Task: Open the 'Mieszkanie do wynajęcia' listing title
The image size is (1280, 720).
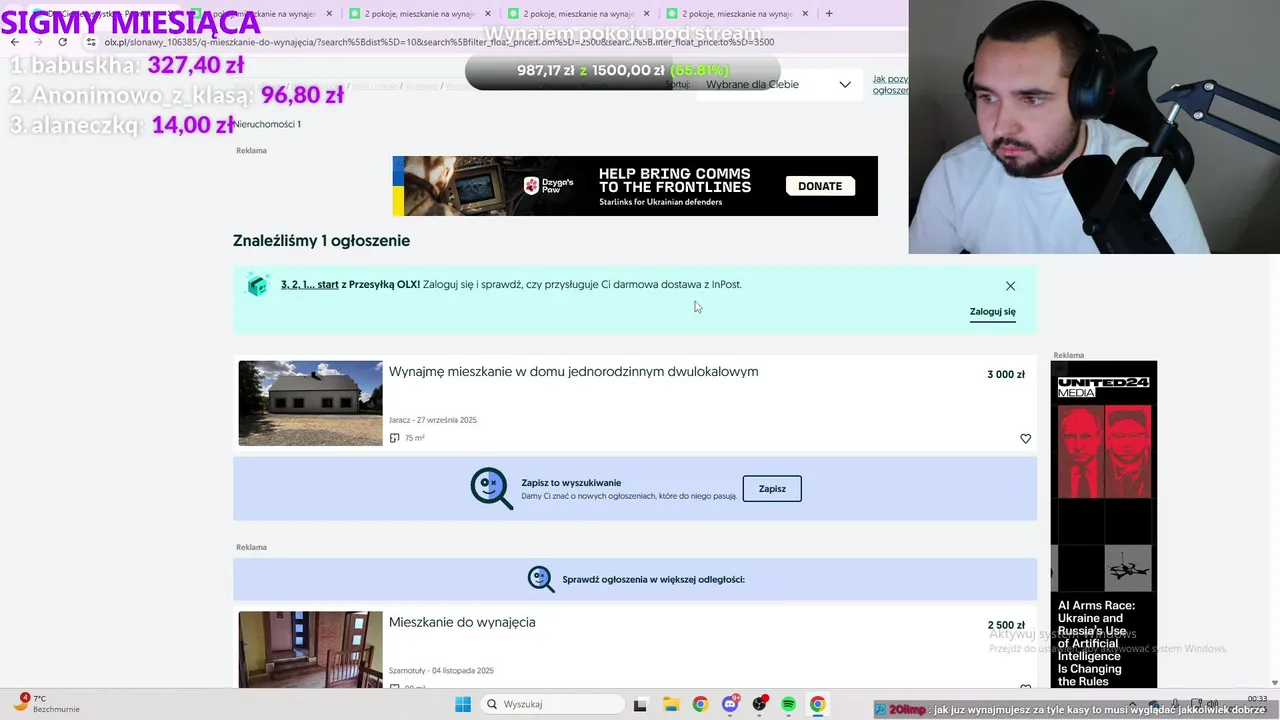Action: (462, 622)
